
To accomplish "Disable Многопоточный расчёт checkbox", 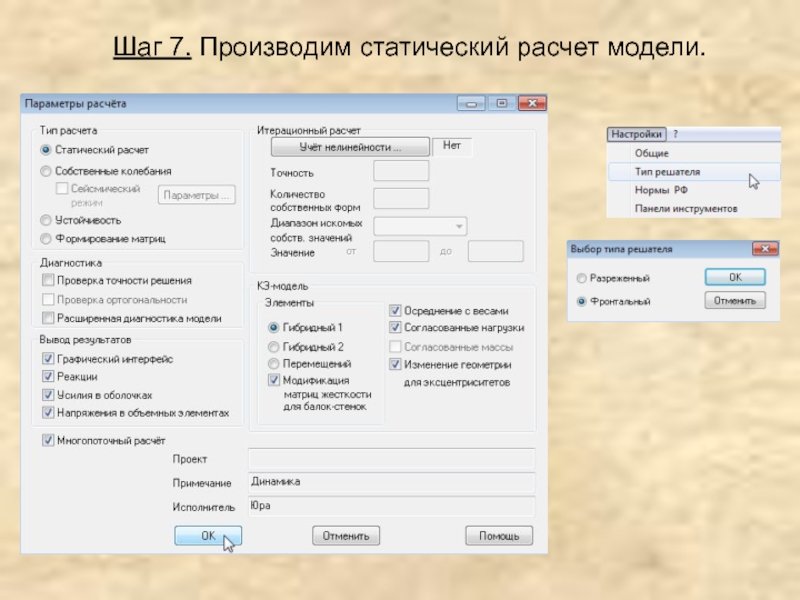I will tap(48, 440).
